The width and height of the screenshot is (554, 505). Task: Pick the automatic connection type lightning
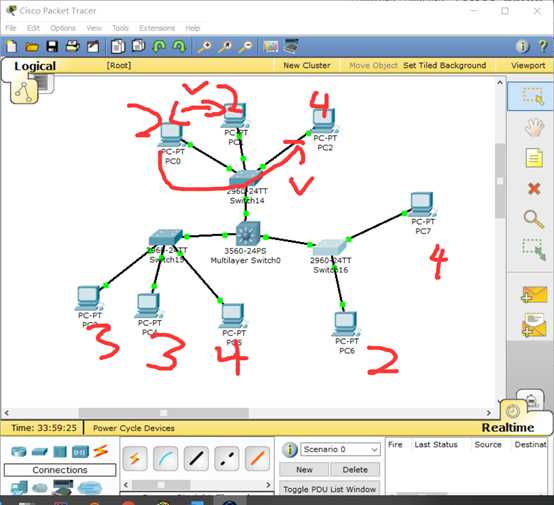[135, 458]
